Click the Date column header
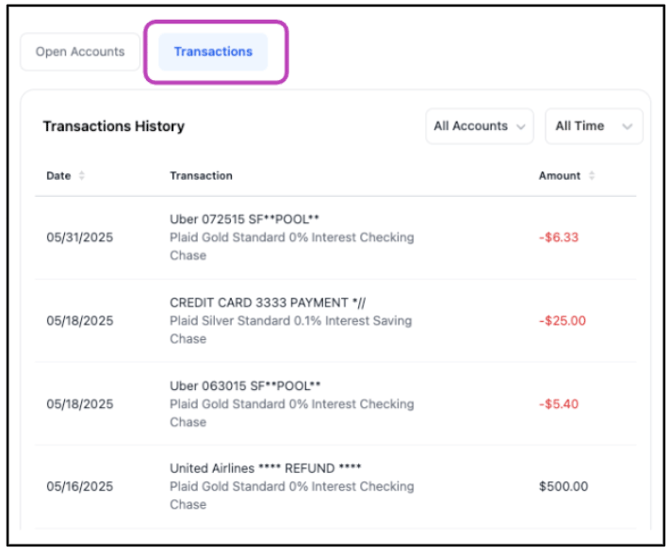The image size is (670, 554). 59,176
